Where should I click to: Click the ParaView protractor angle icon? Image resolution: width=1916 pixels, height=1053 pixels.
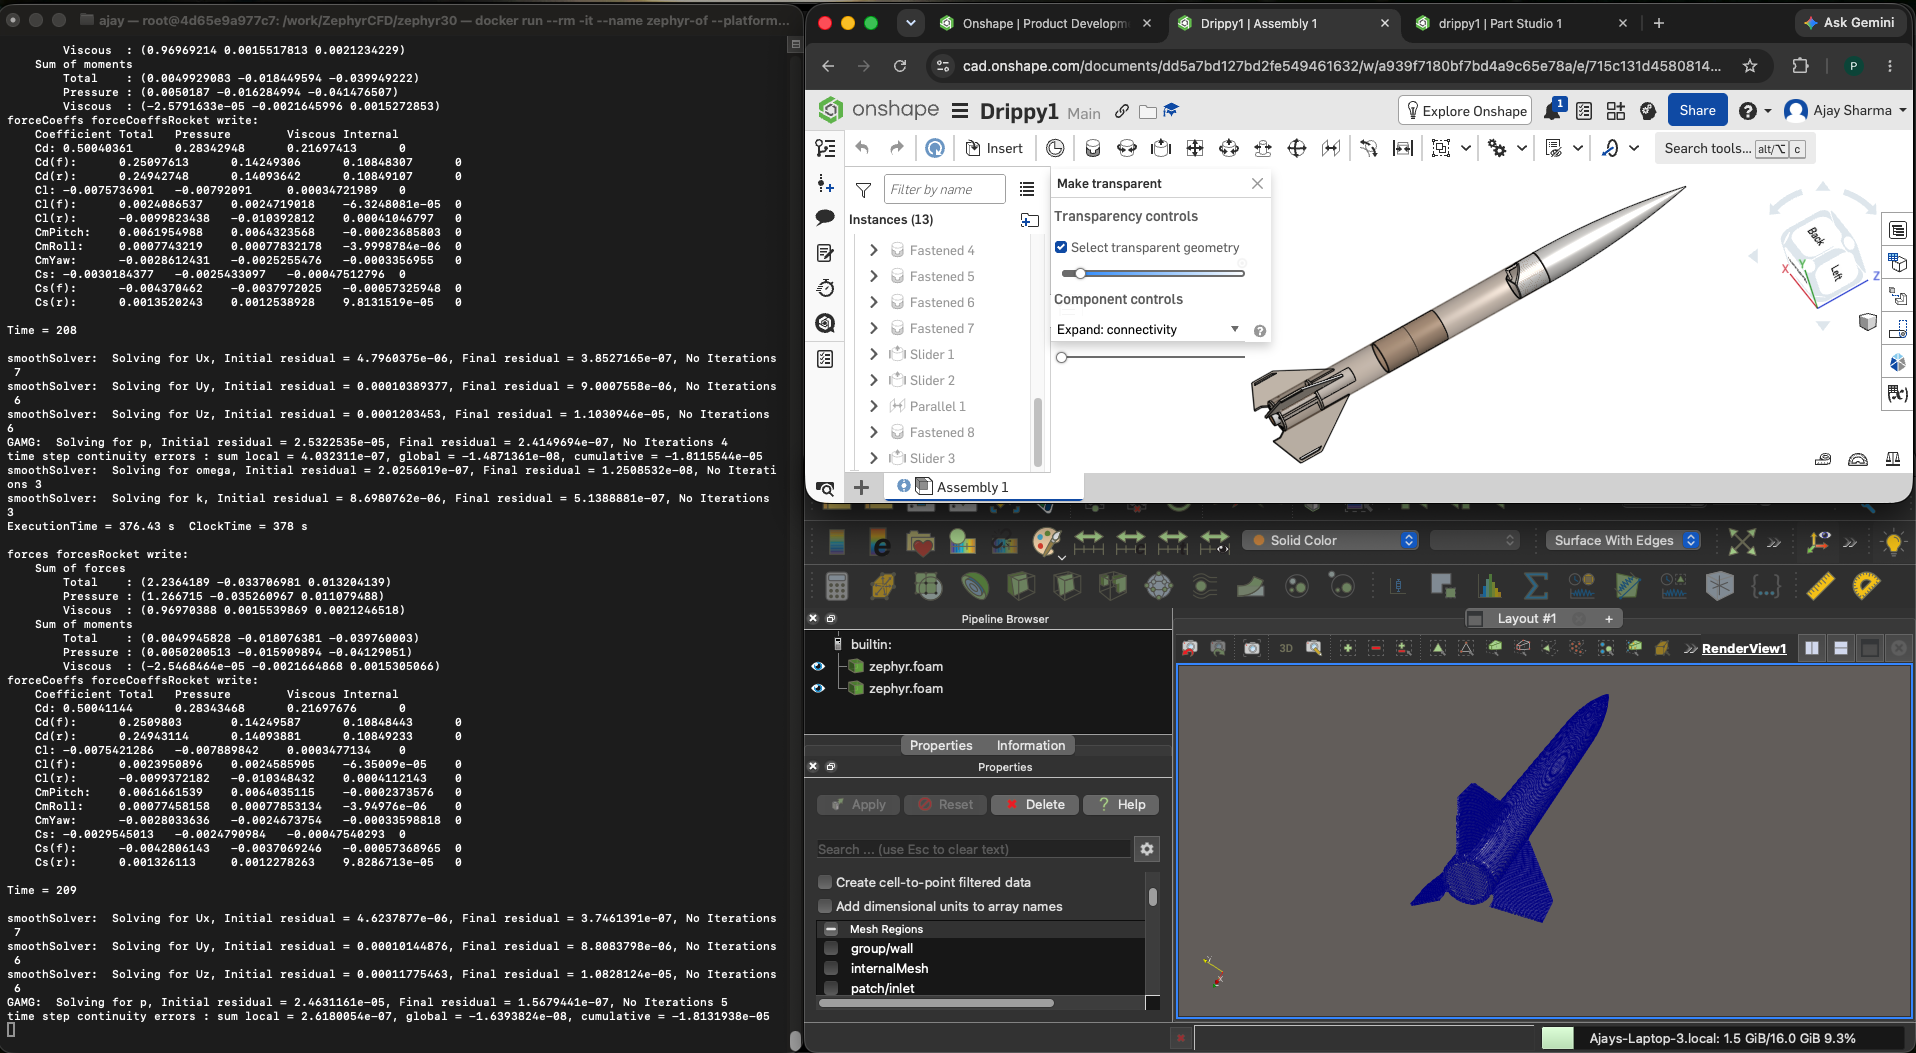click(1866, 586)
